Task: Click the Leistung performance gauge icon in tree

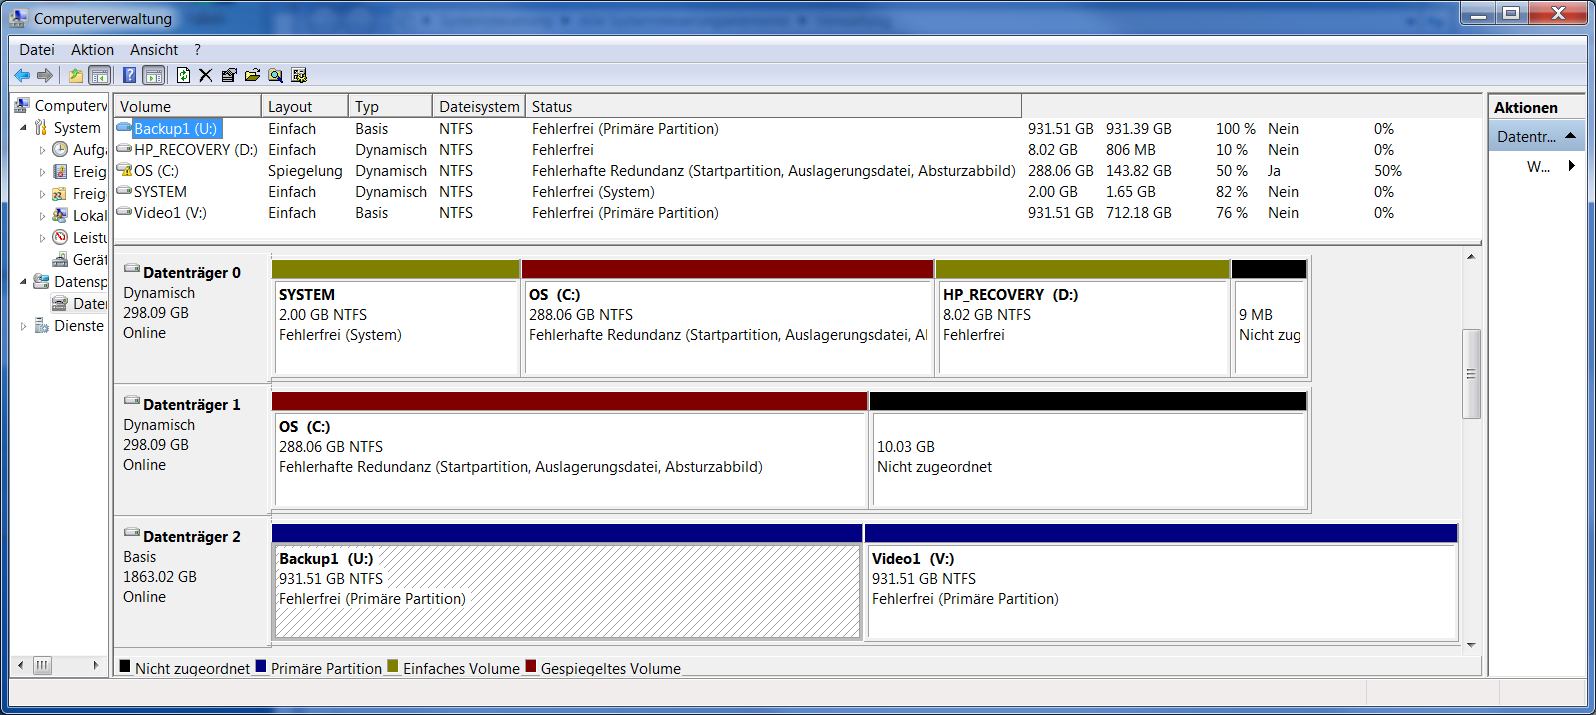Action: tap(60, 237)
